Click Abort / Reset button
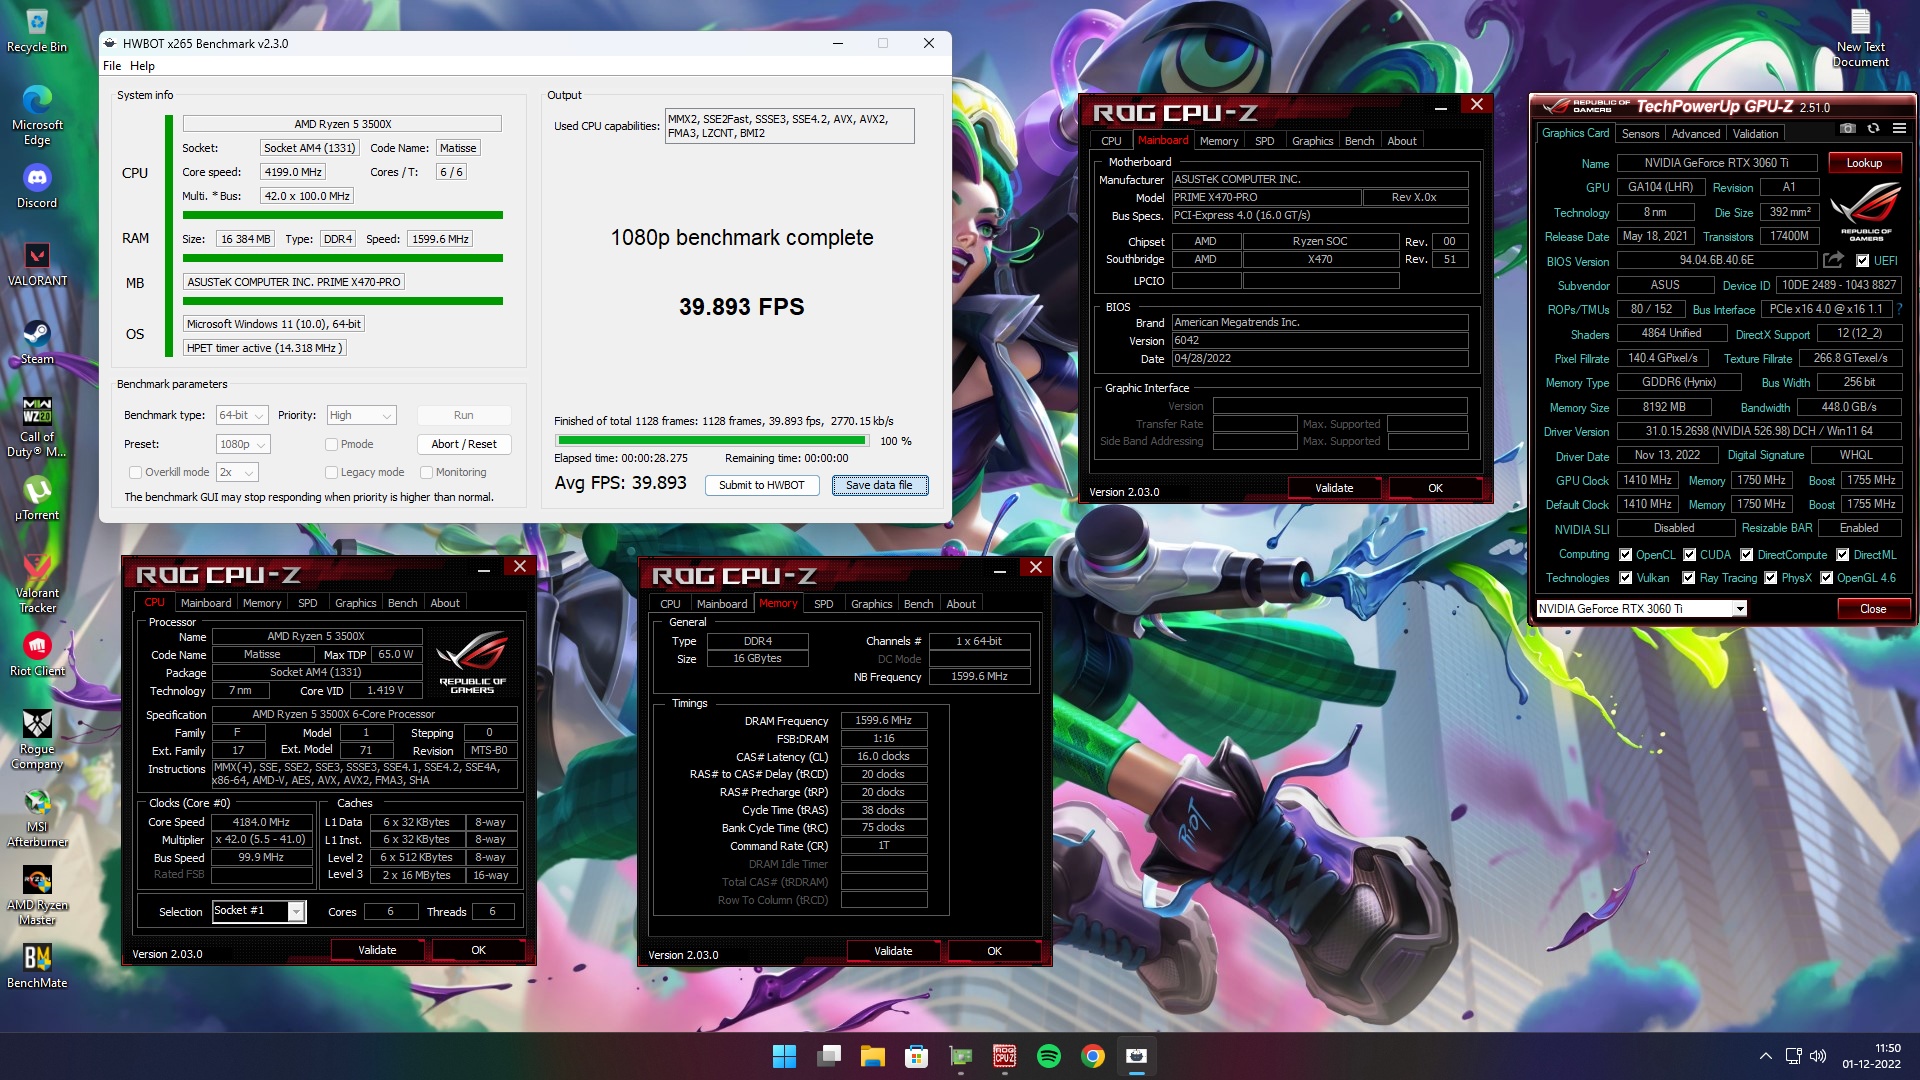Image resolution: width=1920 pixels, height=1080 pixels. pyautogui.click(x=464, y=444)
